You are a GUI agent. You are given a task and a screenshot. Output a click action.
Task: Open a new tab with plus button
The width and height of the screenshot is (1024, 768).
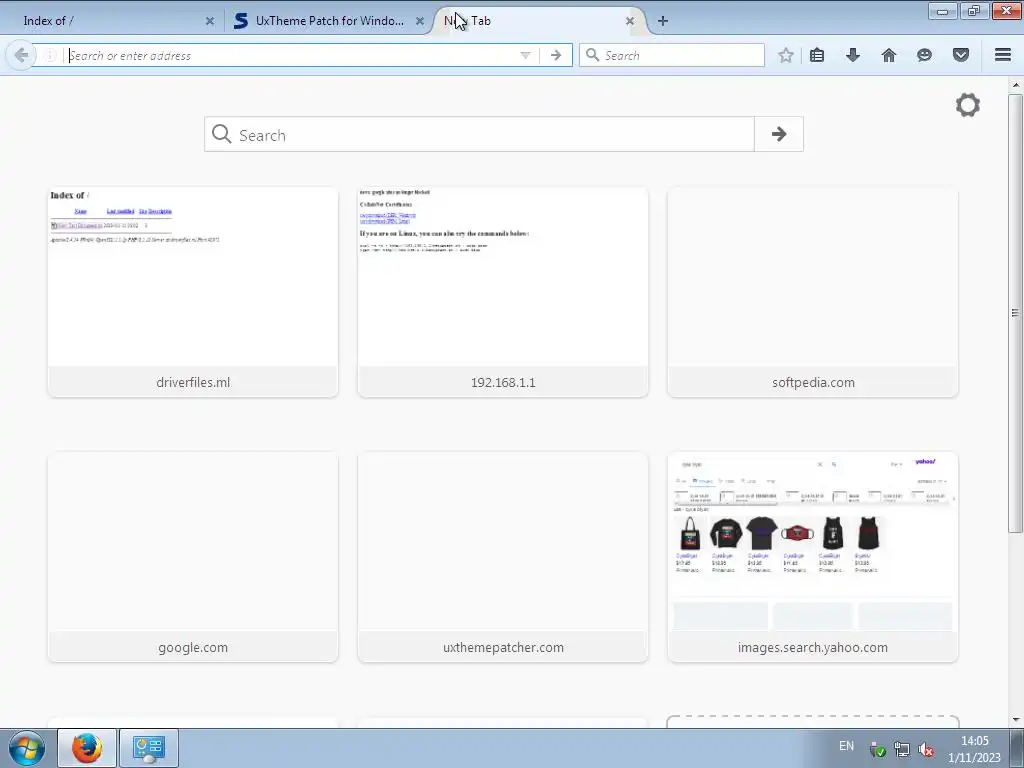click(x=663, y=21)
